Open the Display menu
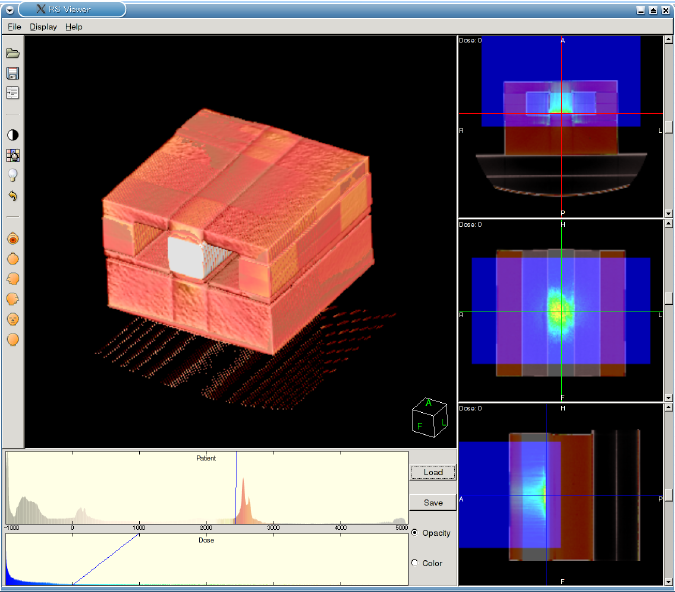Viewport: 675px width, 592px height. pos(43,26)
